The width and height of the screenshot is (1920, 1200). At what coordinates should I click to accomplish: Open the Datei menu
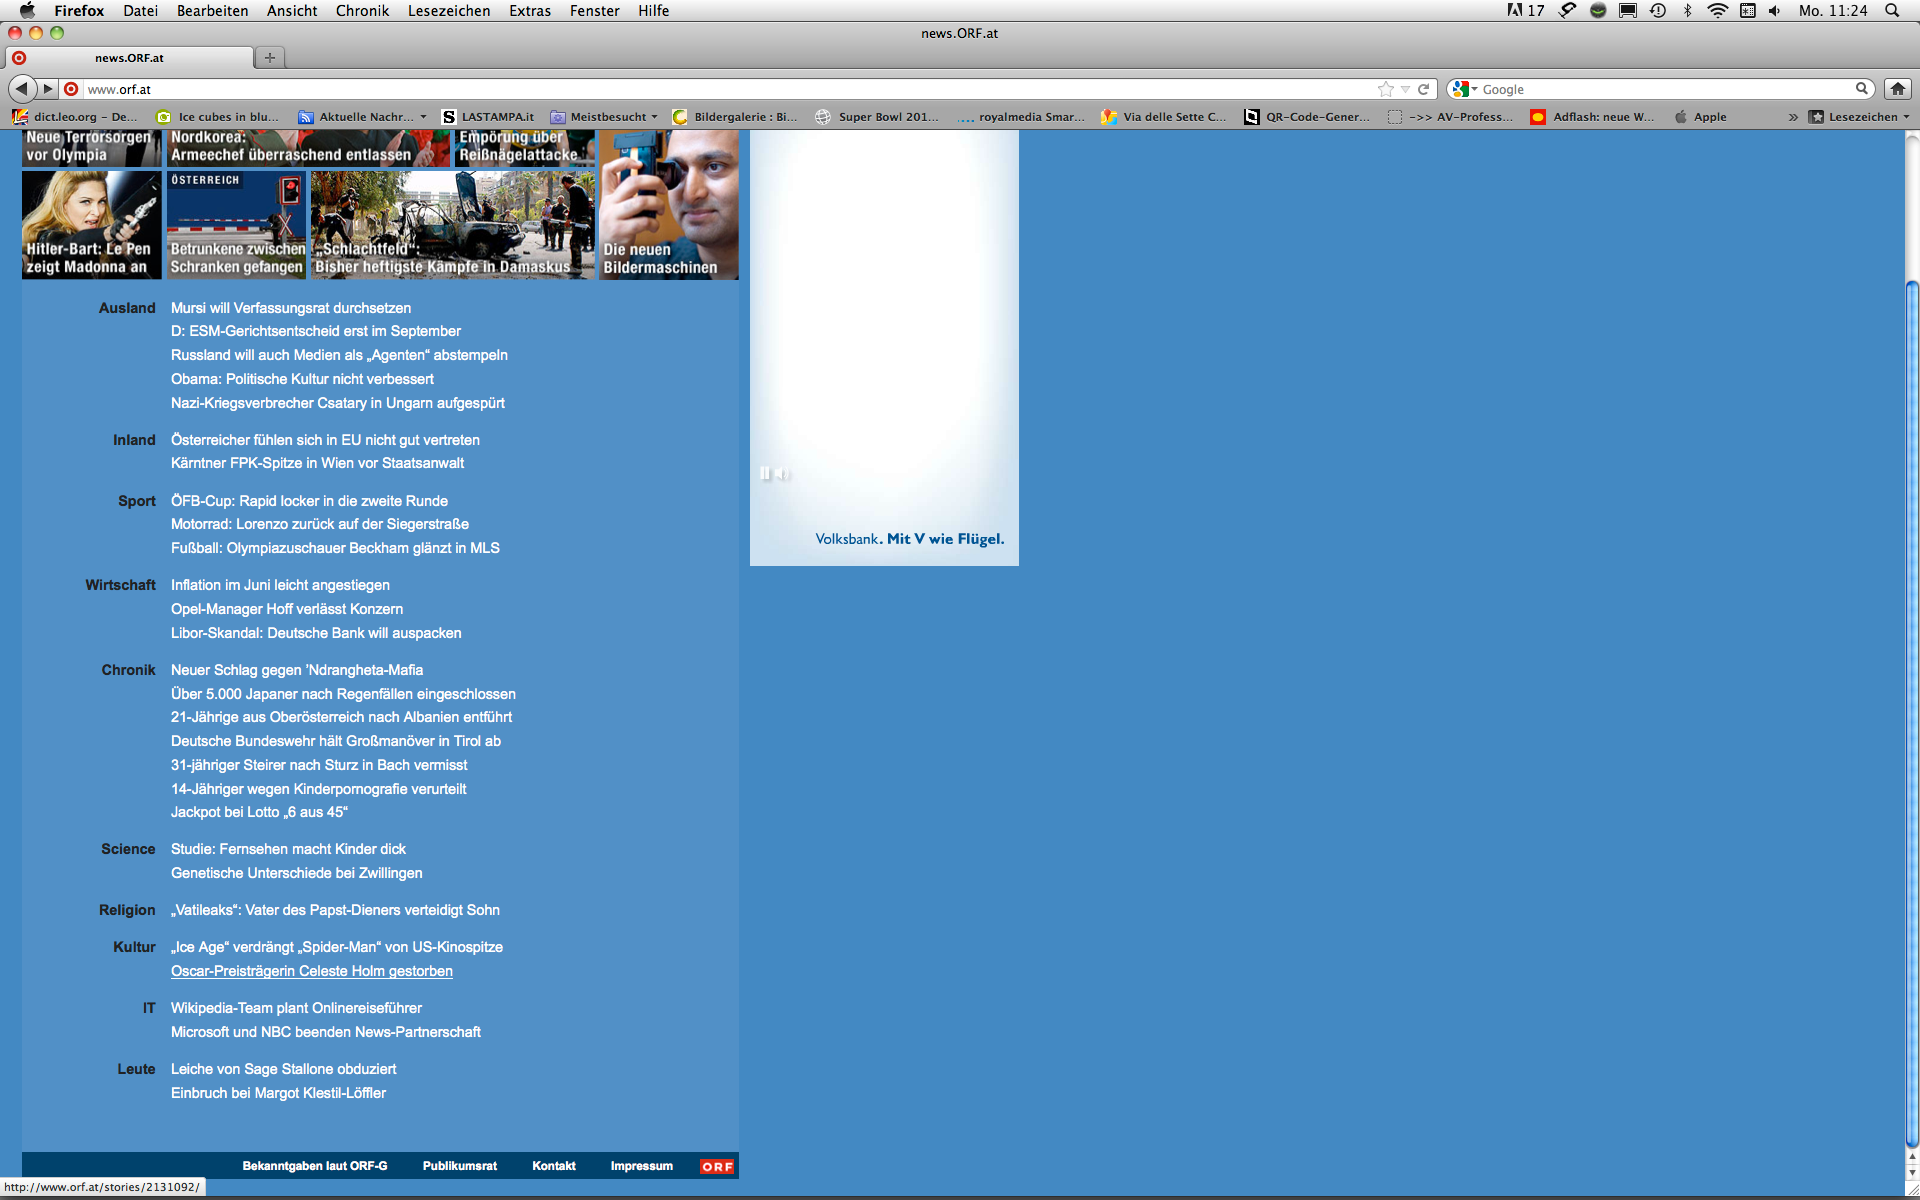click(141, 10)
